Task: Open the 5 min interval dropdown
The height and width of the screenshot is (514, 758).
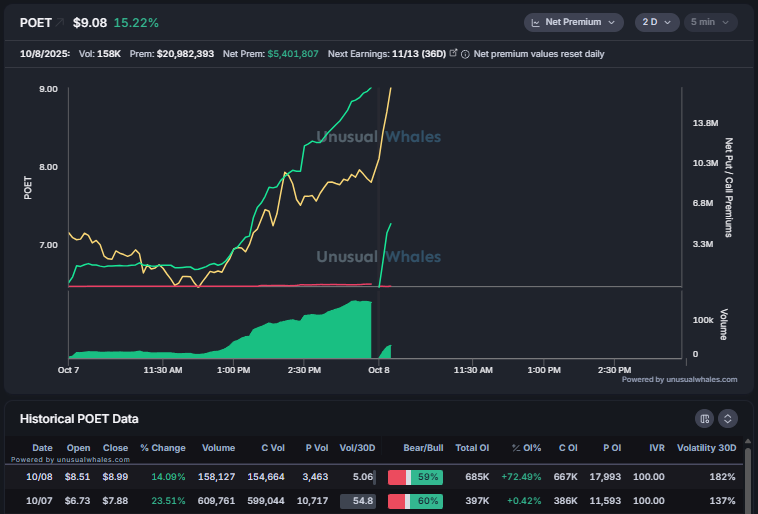Action: [710, 22]
